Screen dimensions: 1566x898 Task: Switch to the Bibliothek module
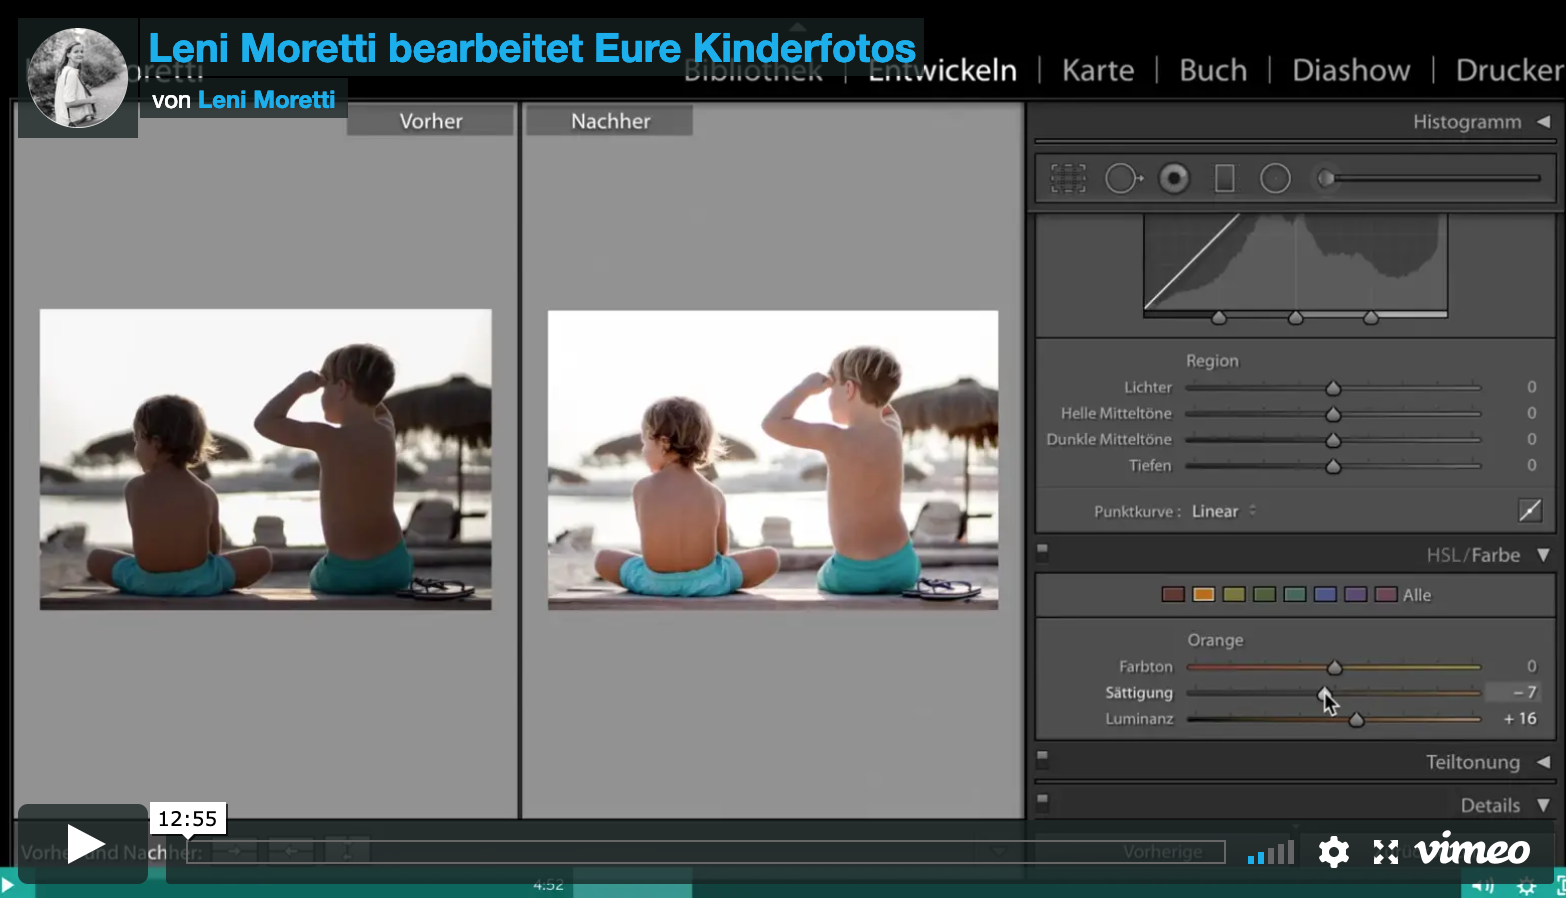pyautogui.click(x=753, y=70)
